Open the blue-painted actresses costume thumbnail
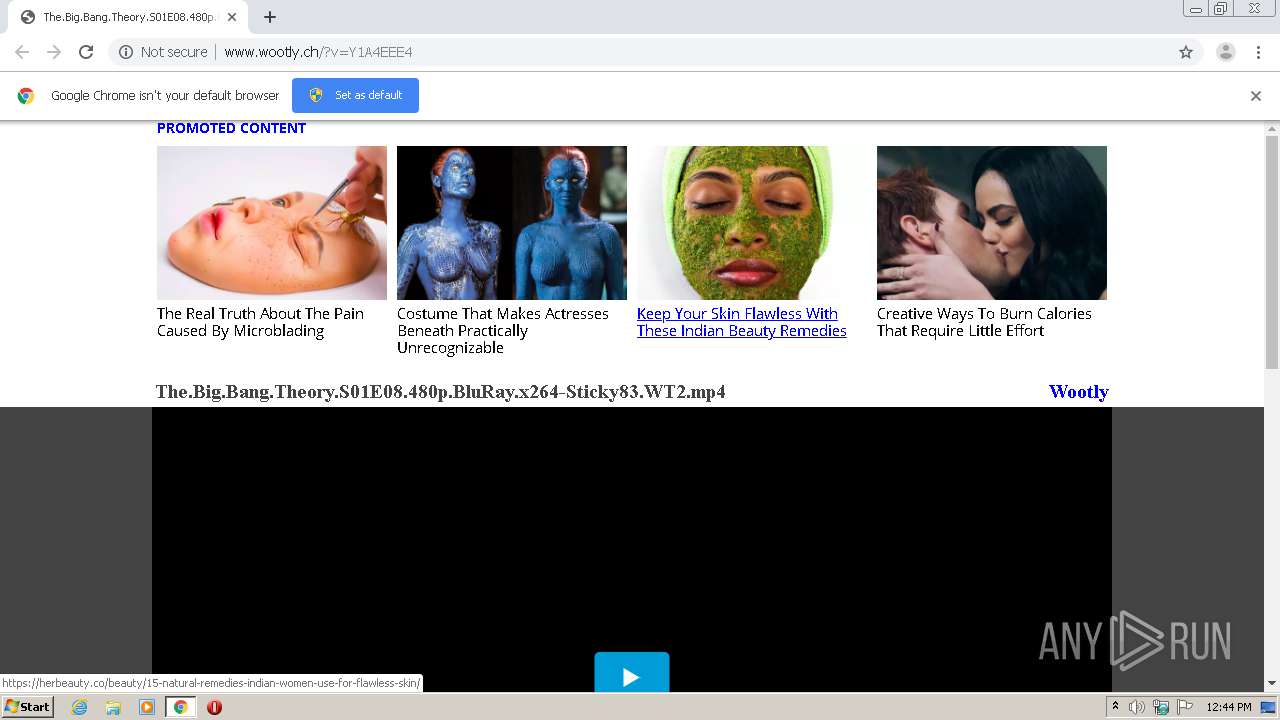 click(x=512, y=222)
